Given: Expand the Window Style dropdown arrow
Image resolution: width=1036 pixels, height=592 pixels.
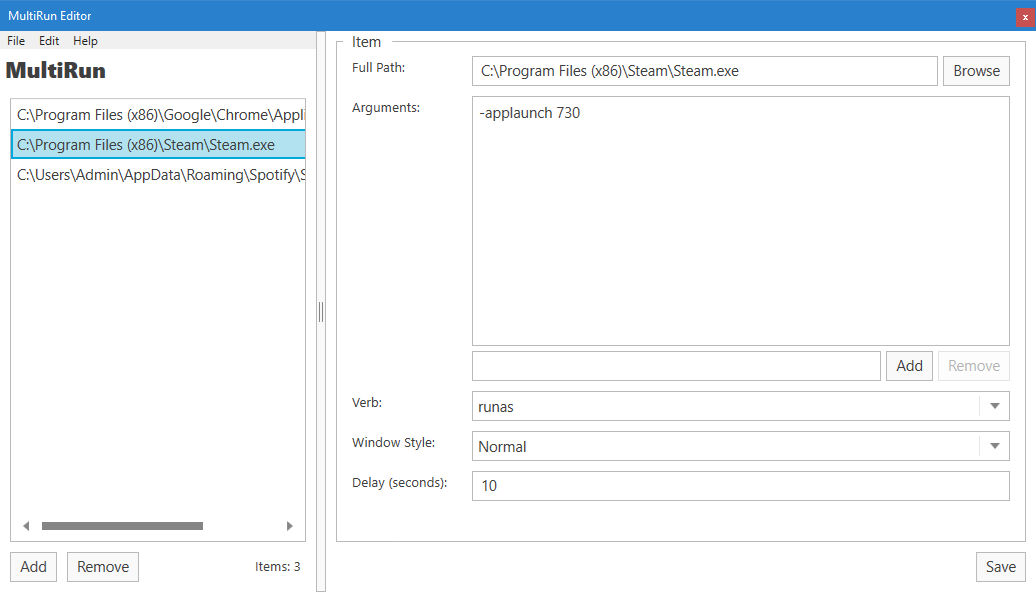Looking at the screenshot, I should [x=994, y=446].
